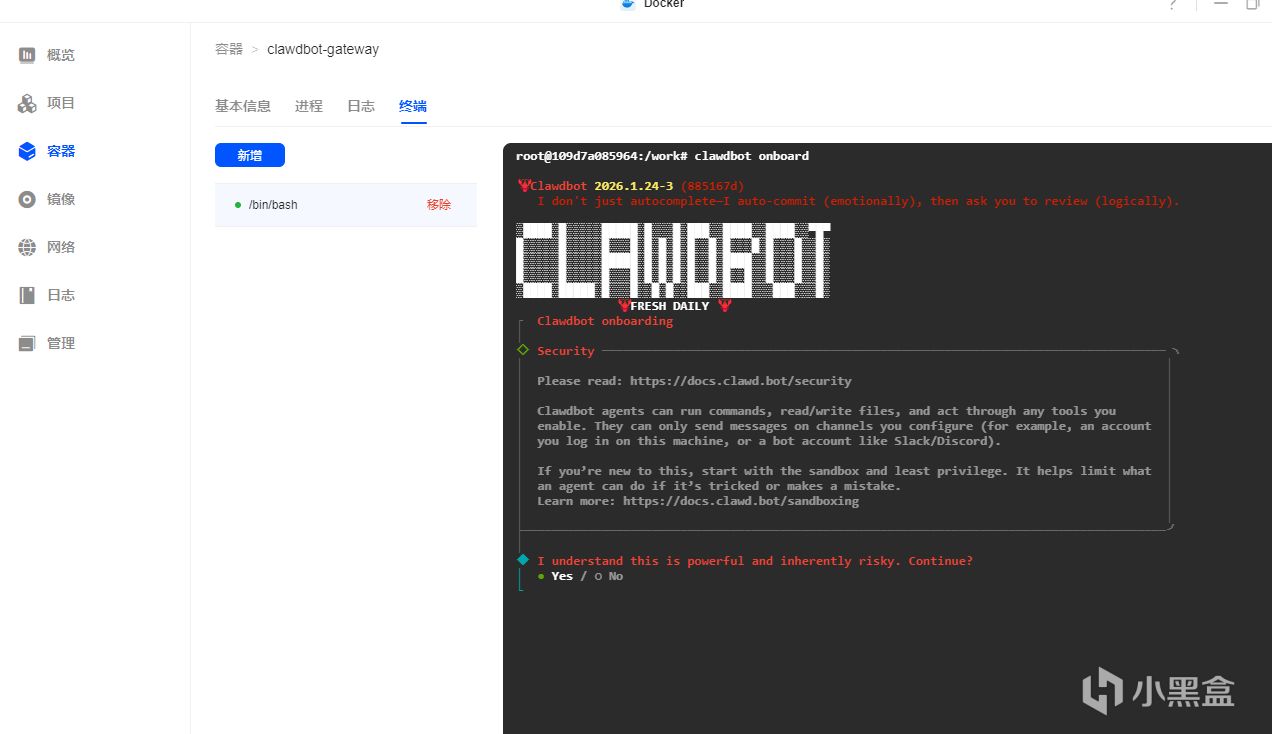
Task: Open the 项目 projects icon in sidebar
Action: [x=27, y=103]
